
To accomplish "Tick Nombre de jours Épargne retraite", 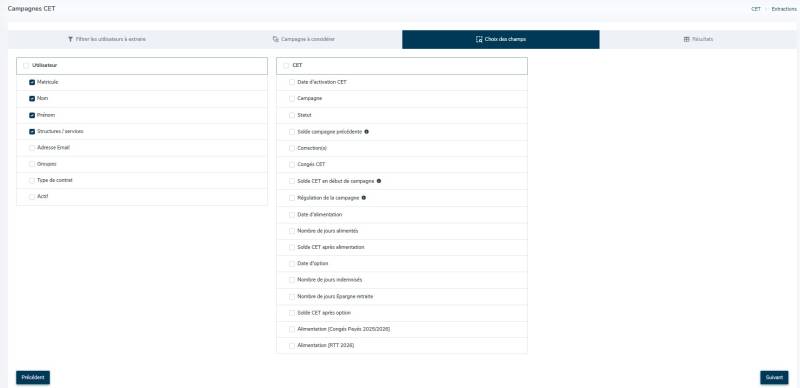I will click(x=292, y=297).
